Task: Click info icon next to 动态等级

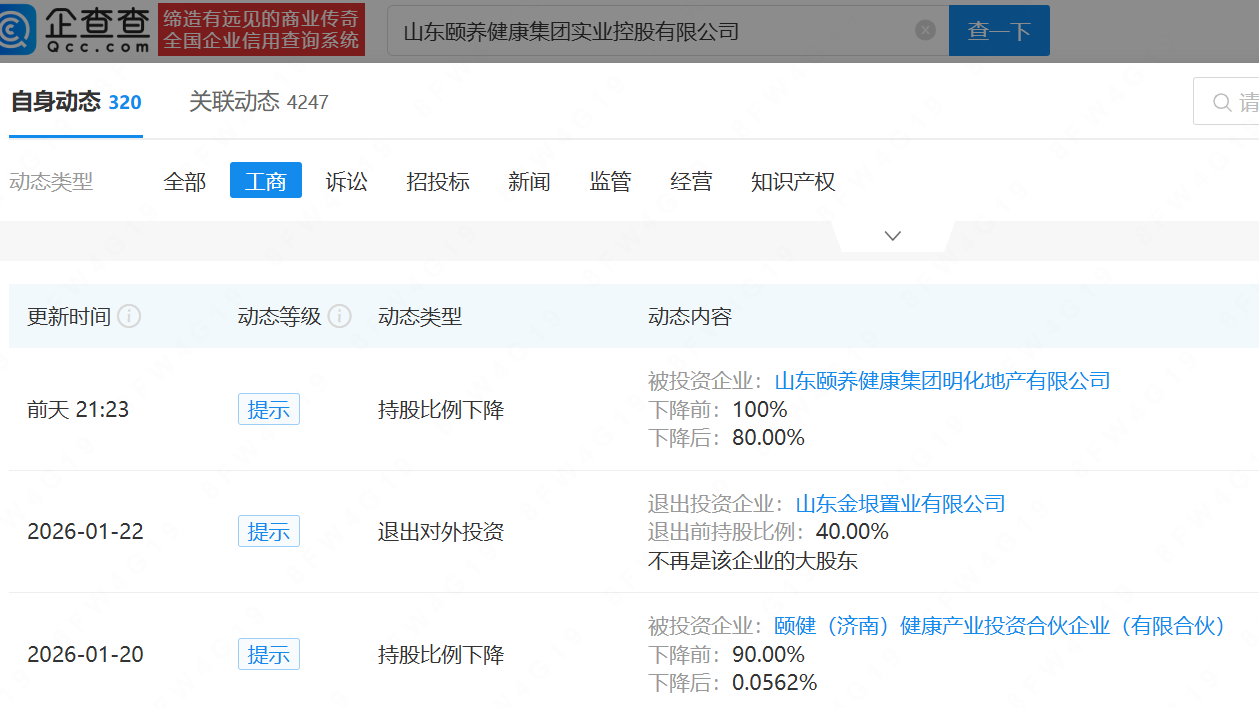Action: point(340,316)
